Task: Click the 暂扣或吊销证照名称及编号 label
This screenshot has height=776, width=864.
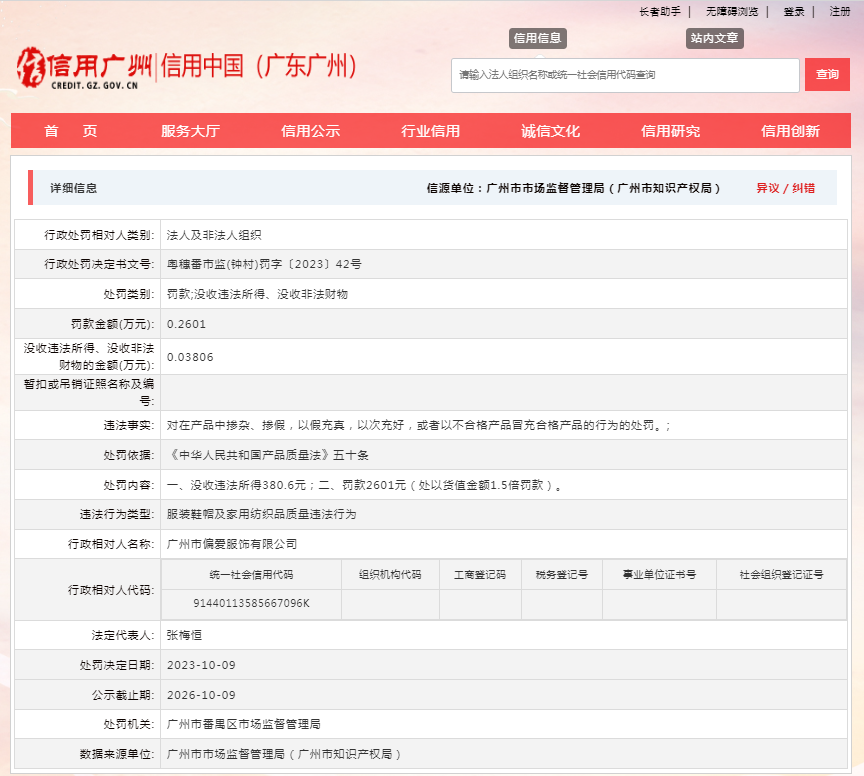Action: click(x=89, y=392)
